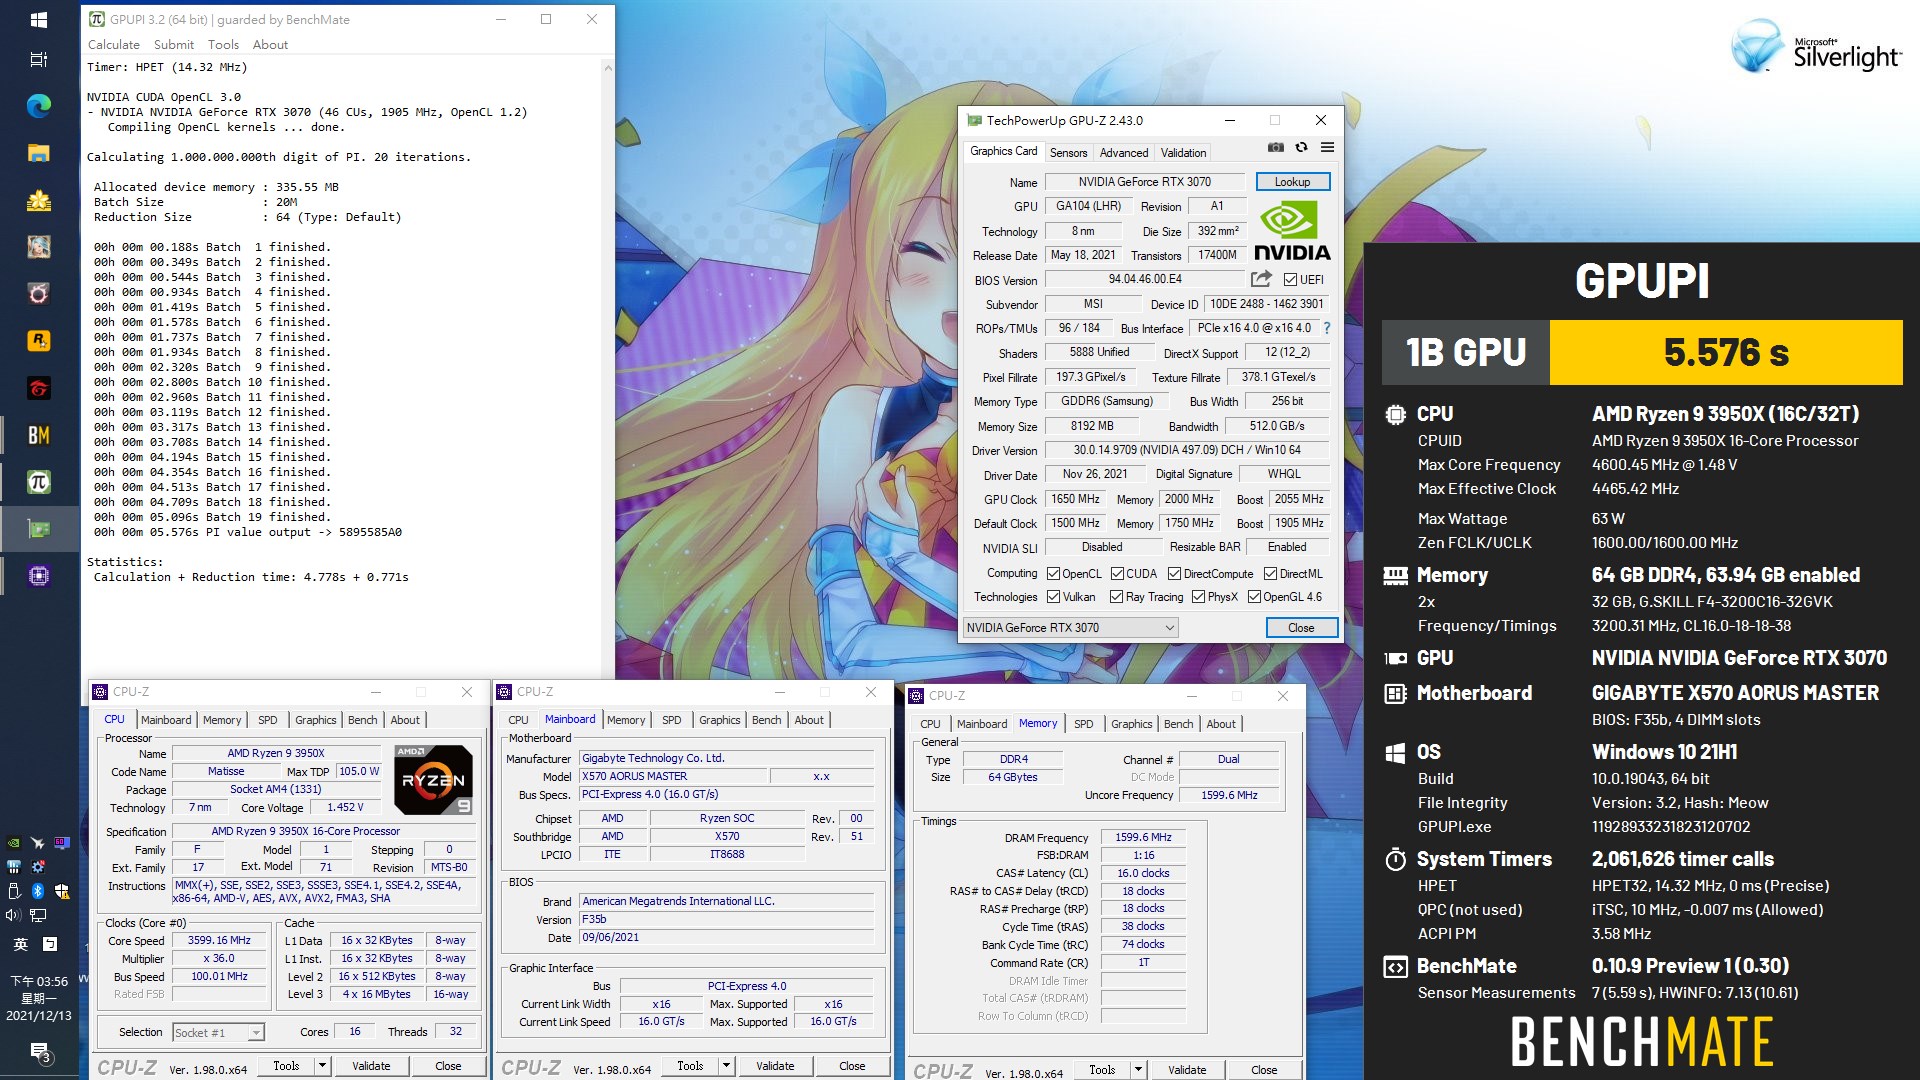
Task: Click the Lookup button in GPU-Z
Action: click(x=1292, y=182)
